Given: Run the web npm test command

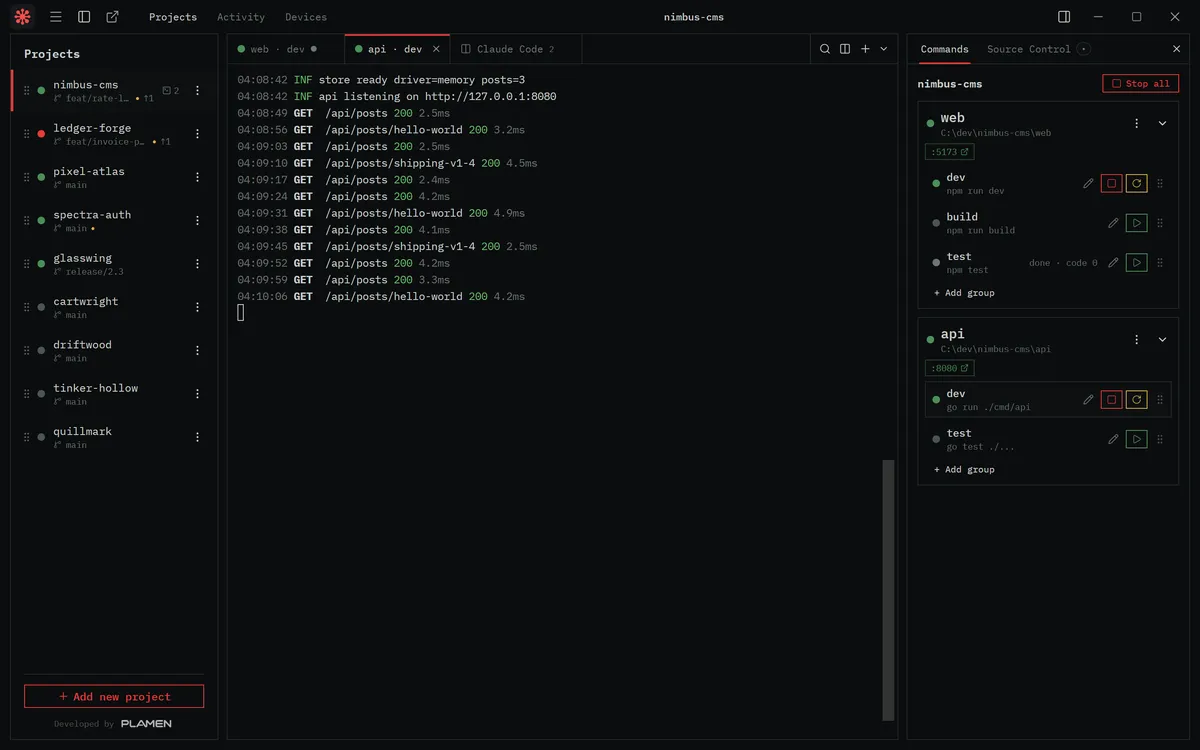Looking at the screenshot, I should pyautogui.click(x=1136, y=263).
